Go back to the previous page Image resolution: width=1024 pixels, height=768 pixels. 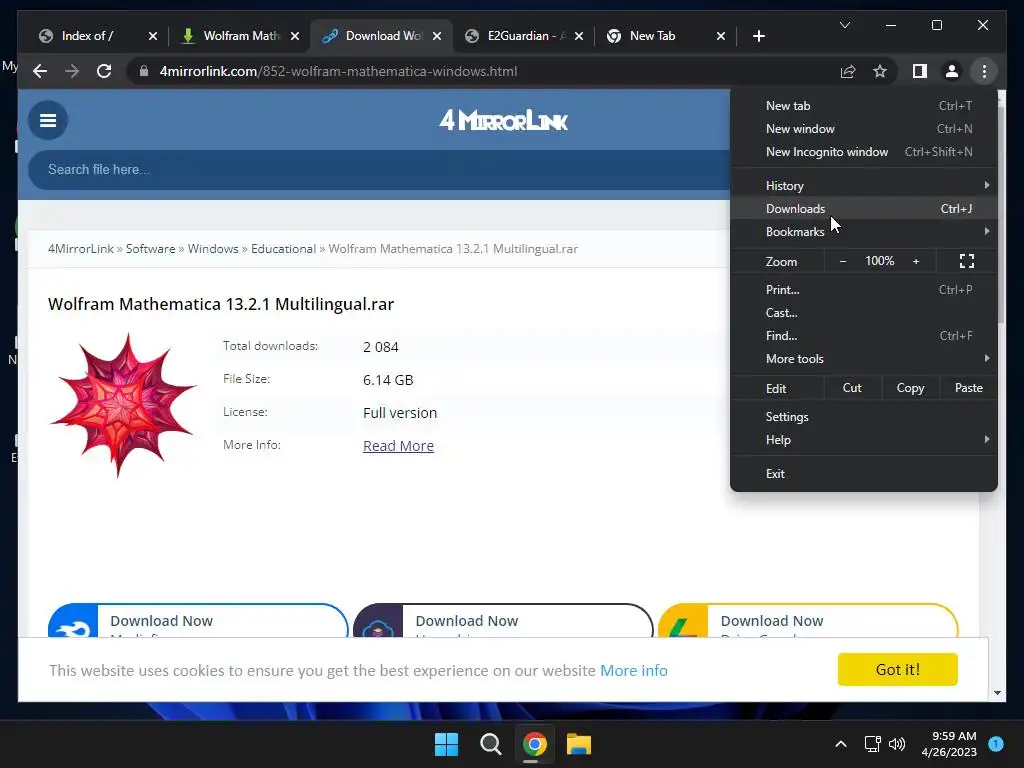40,71
